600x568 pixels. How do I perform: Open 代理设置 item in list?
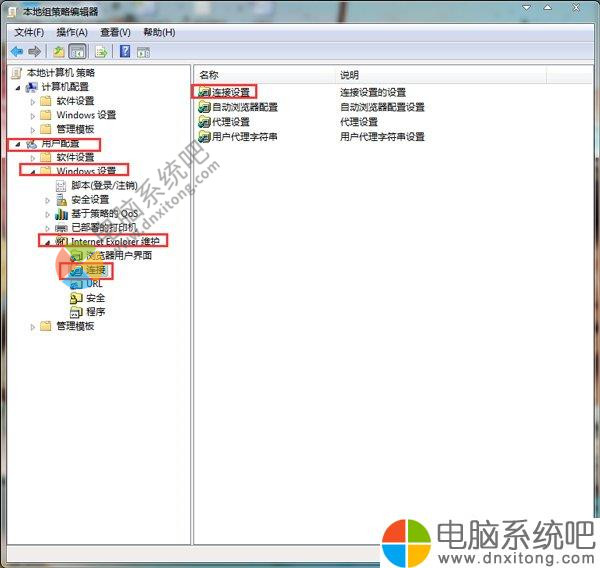pyautogui.click(x=230, y=122)
